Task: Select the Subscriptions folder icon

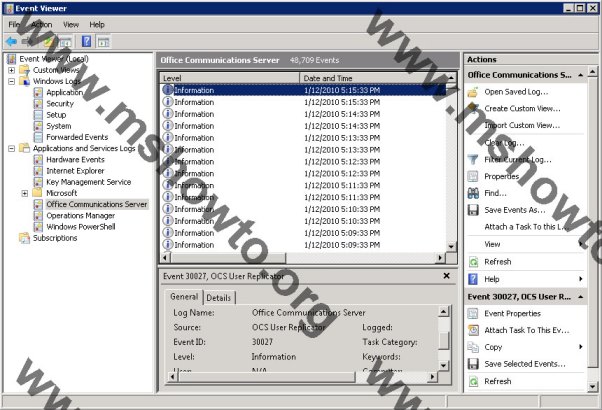Action: [24, 238]
